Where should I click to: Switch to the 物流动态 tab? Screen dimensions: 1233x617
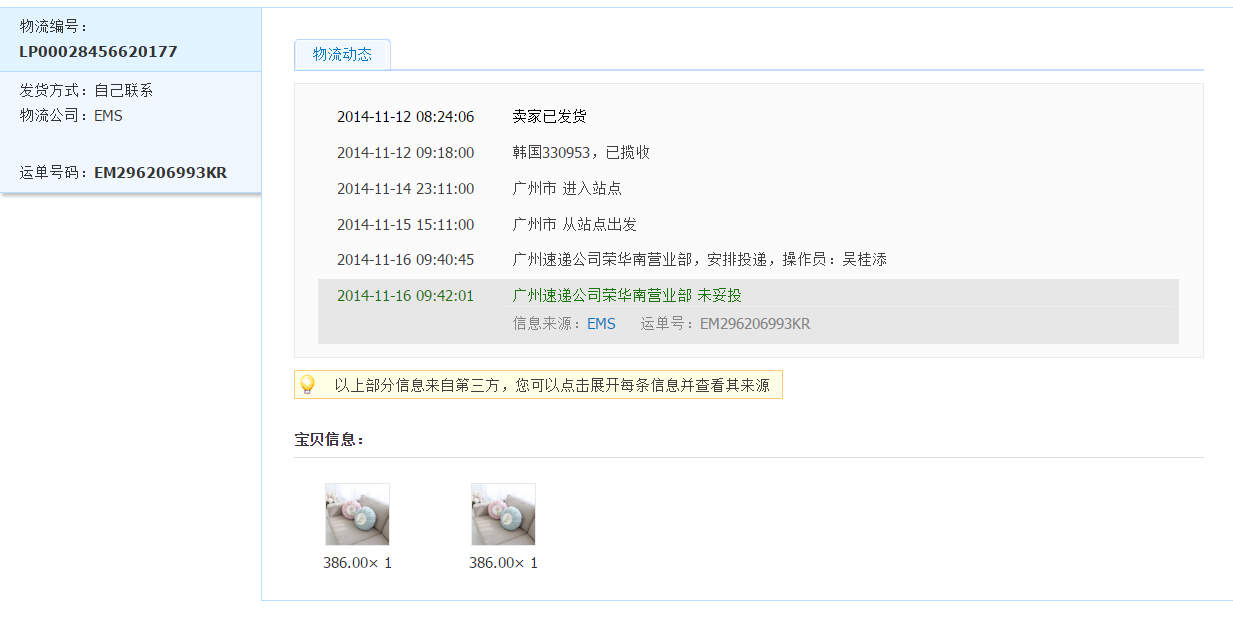click(x=342, y=55)
